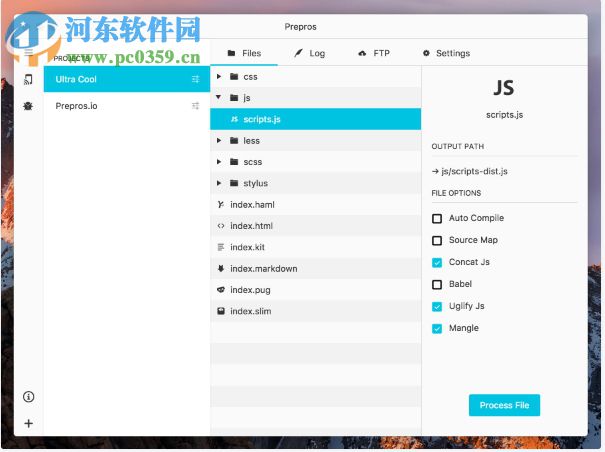Click the markdown icon beside index.markdown
Screen dimensions: 605x452
[x=221, y=268]
